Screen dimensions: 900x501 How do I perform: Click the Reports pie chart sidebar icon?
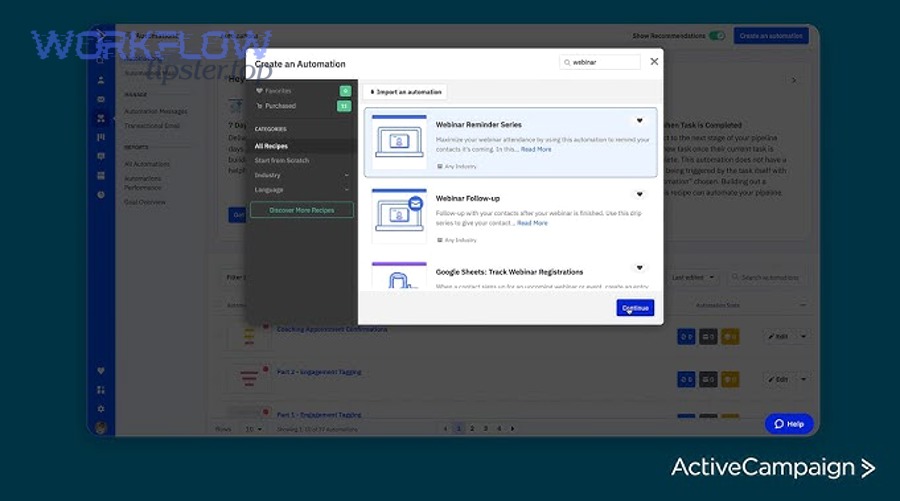point(101,195)
